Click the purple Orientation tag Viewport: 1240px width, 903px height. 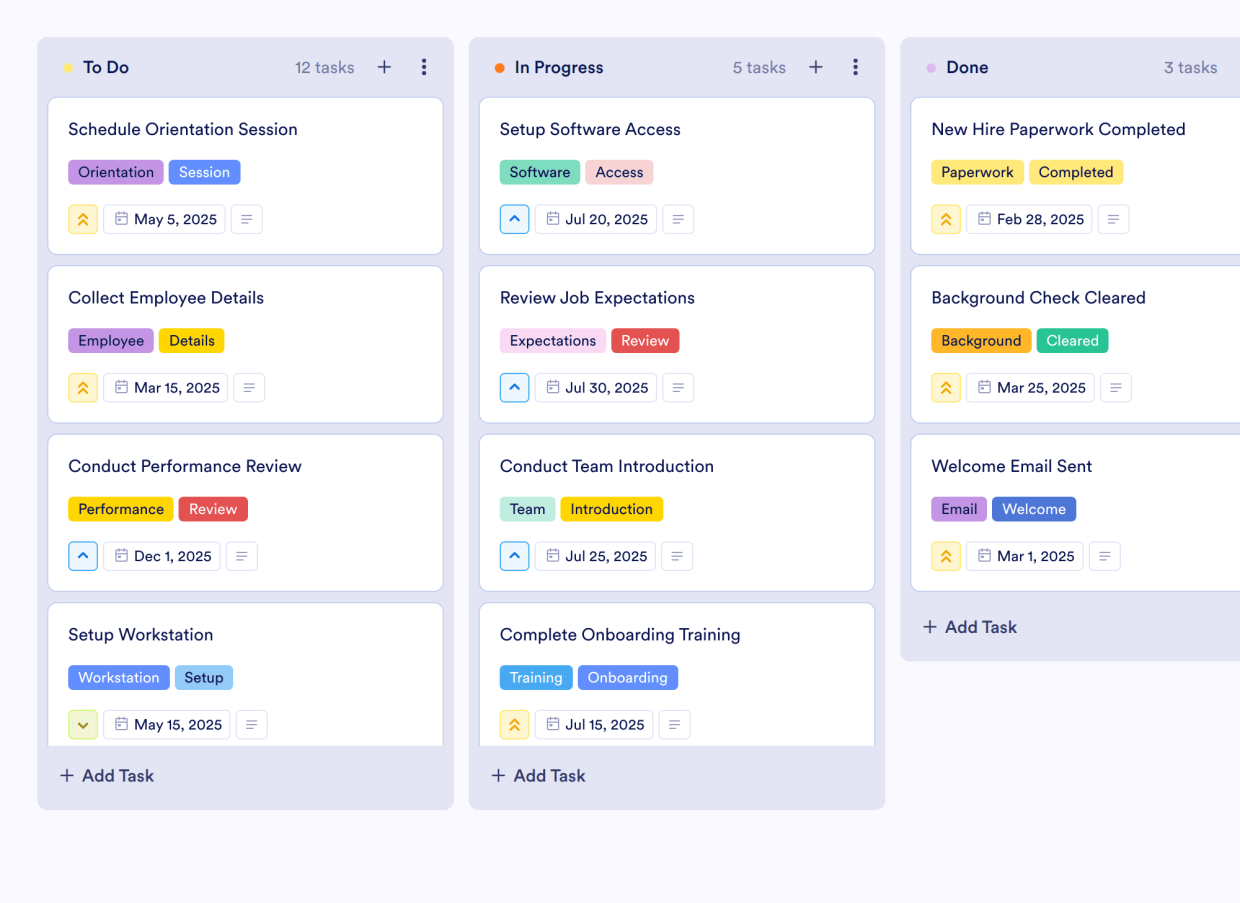[x=115, y=172]
